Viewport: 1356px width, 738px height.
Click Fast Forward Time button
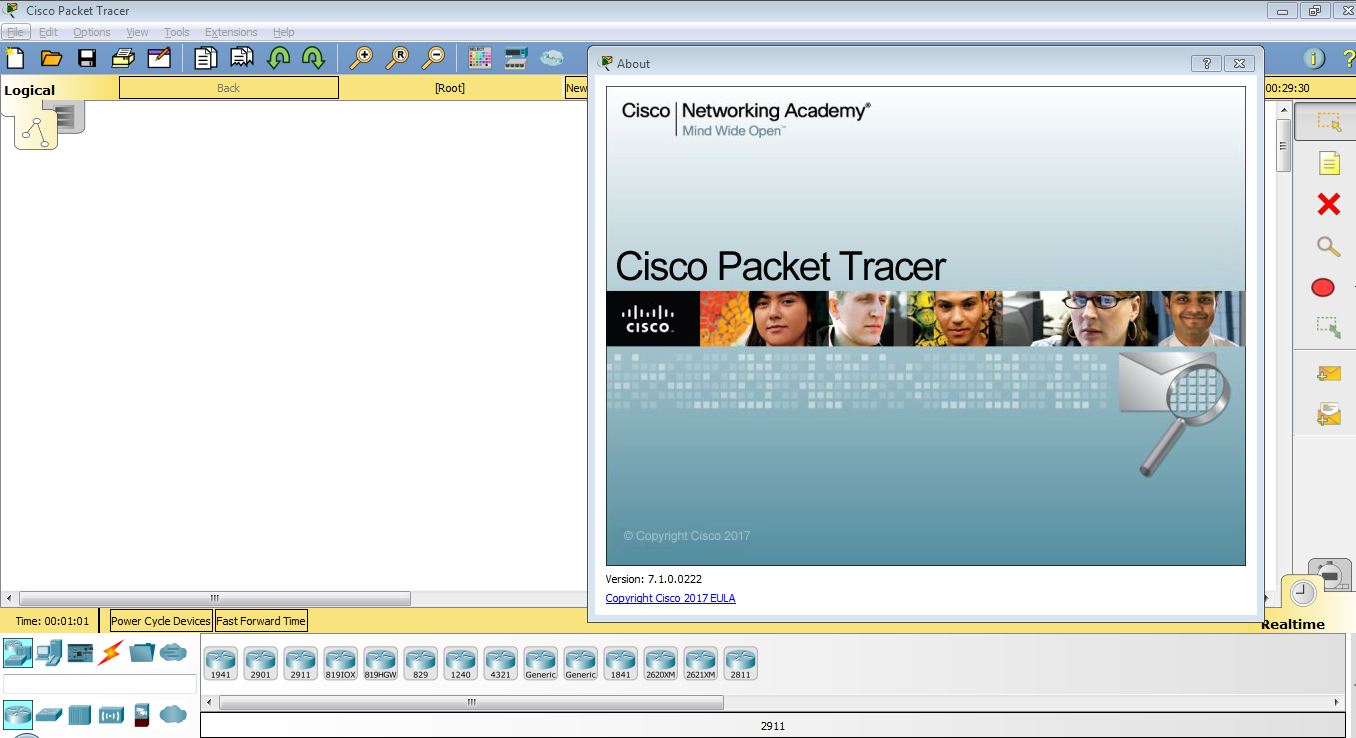tap(261, 621)
